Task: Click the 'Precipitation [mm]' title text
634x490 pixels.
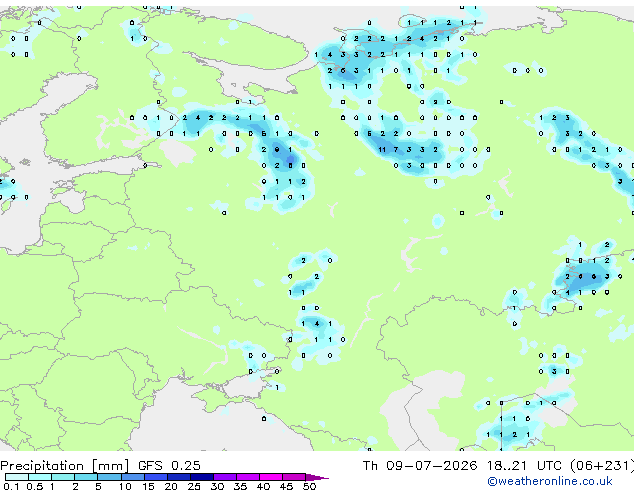Action: tap(65, 466)
